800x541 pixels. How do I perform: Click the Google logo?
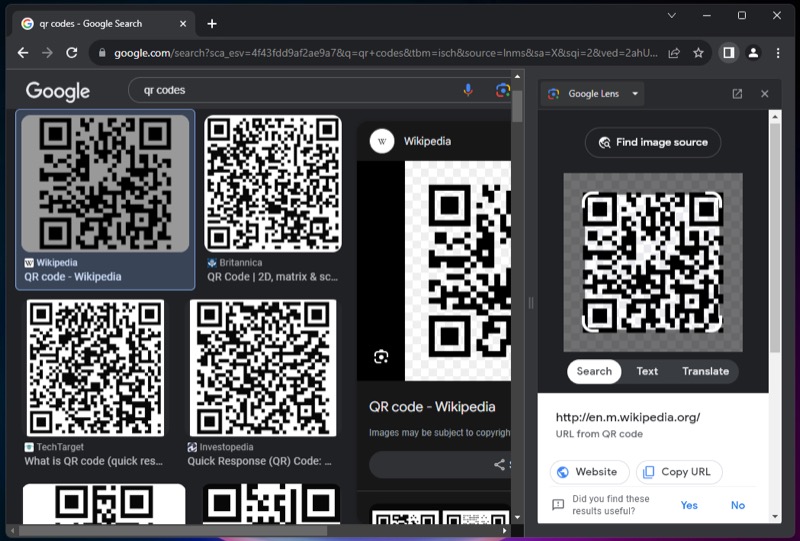click(x=58, y=91)
